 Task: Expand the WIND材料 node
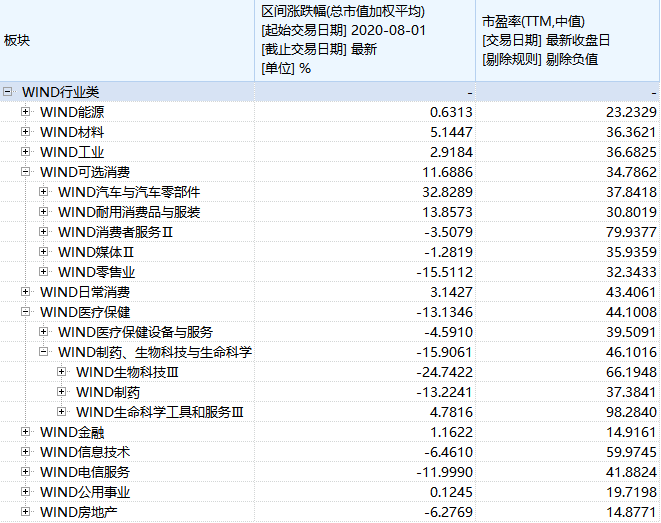pos(25,131)
